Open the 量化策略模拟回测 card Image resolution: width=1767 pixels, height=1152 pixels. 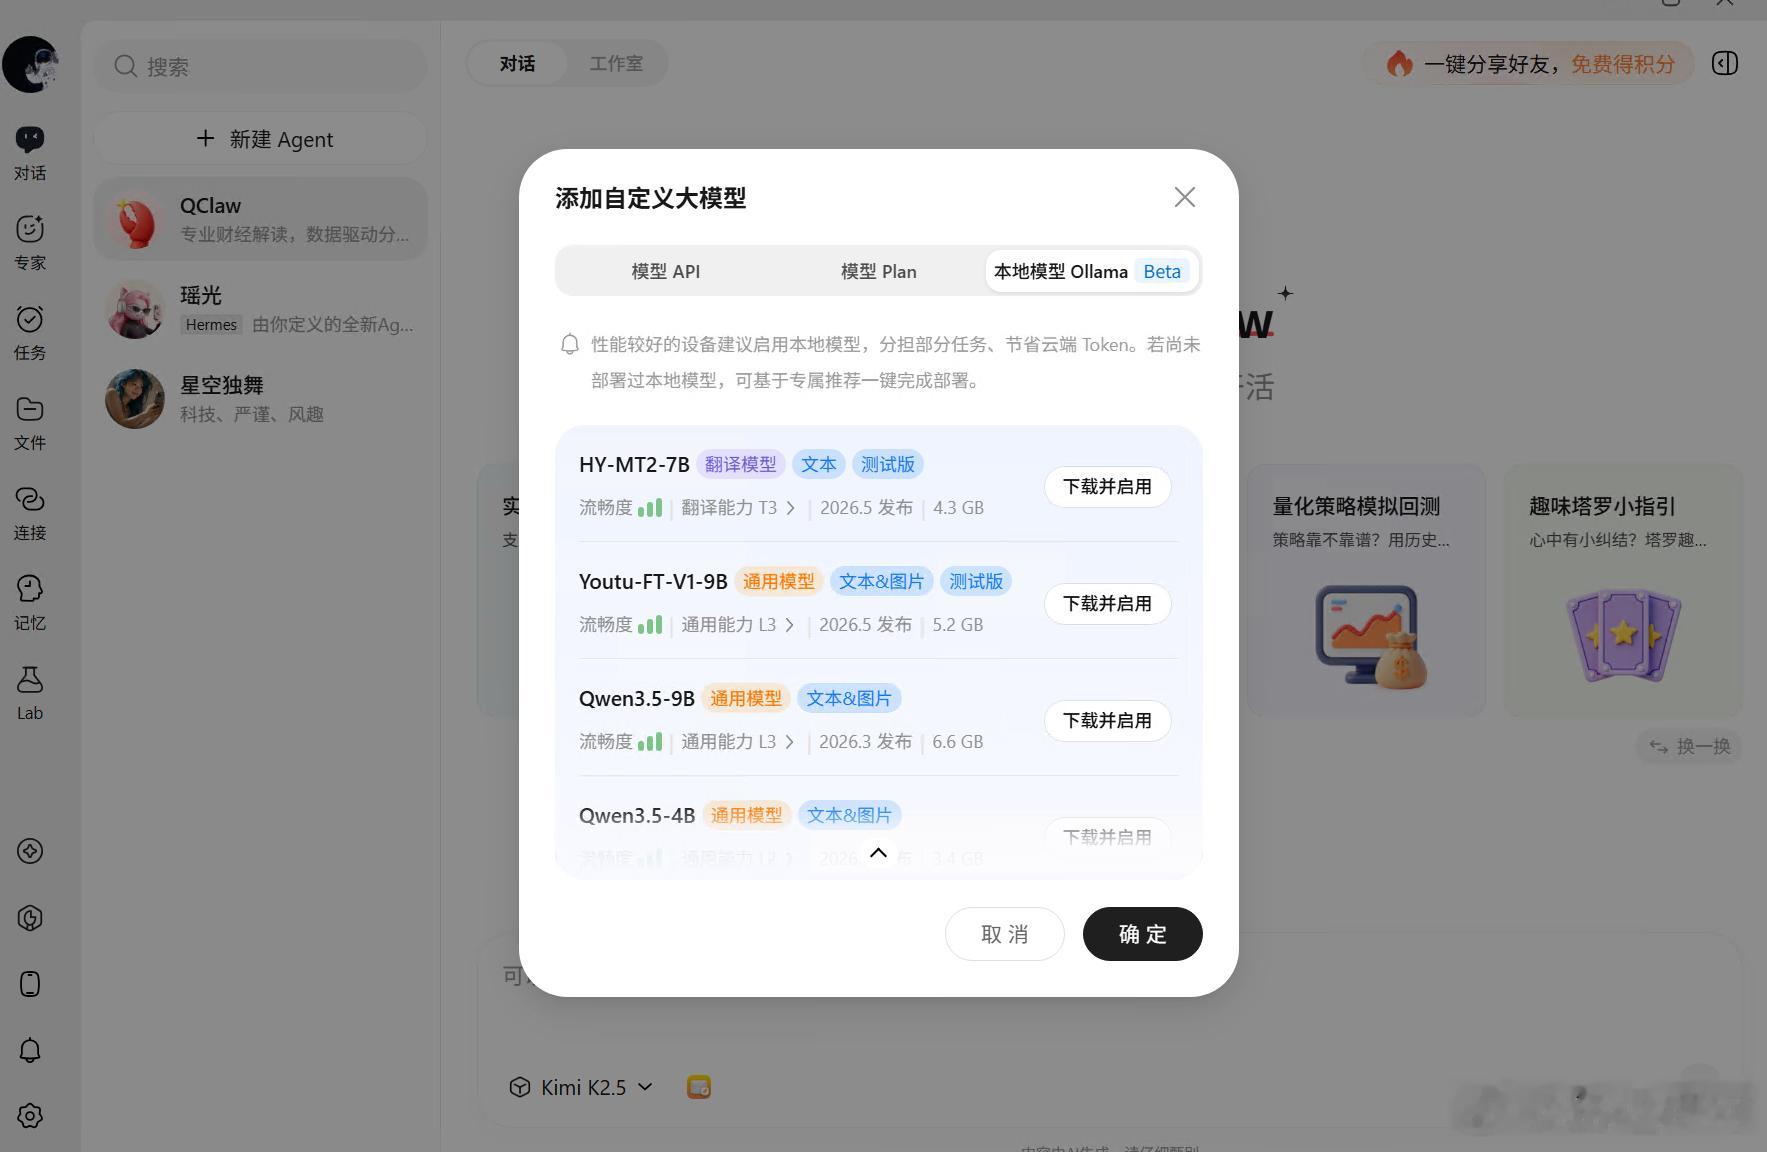pos(1366,590)
